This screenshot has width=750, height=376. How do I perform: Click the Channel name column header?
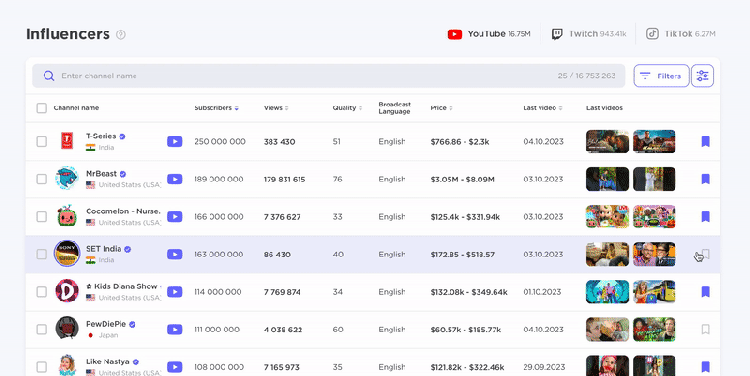point(76,108)
